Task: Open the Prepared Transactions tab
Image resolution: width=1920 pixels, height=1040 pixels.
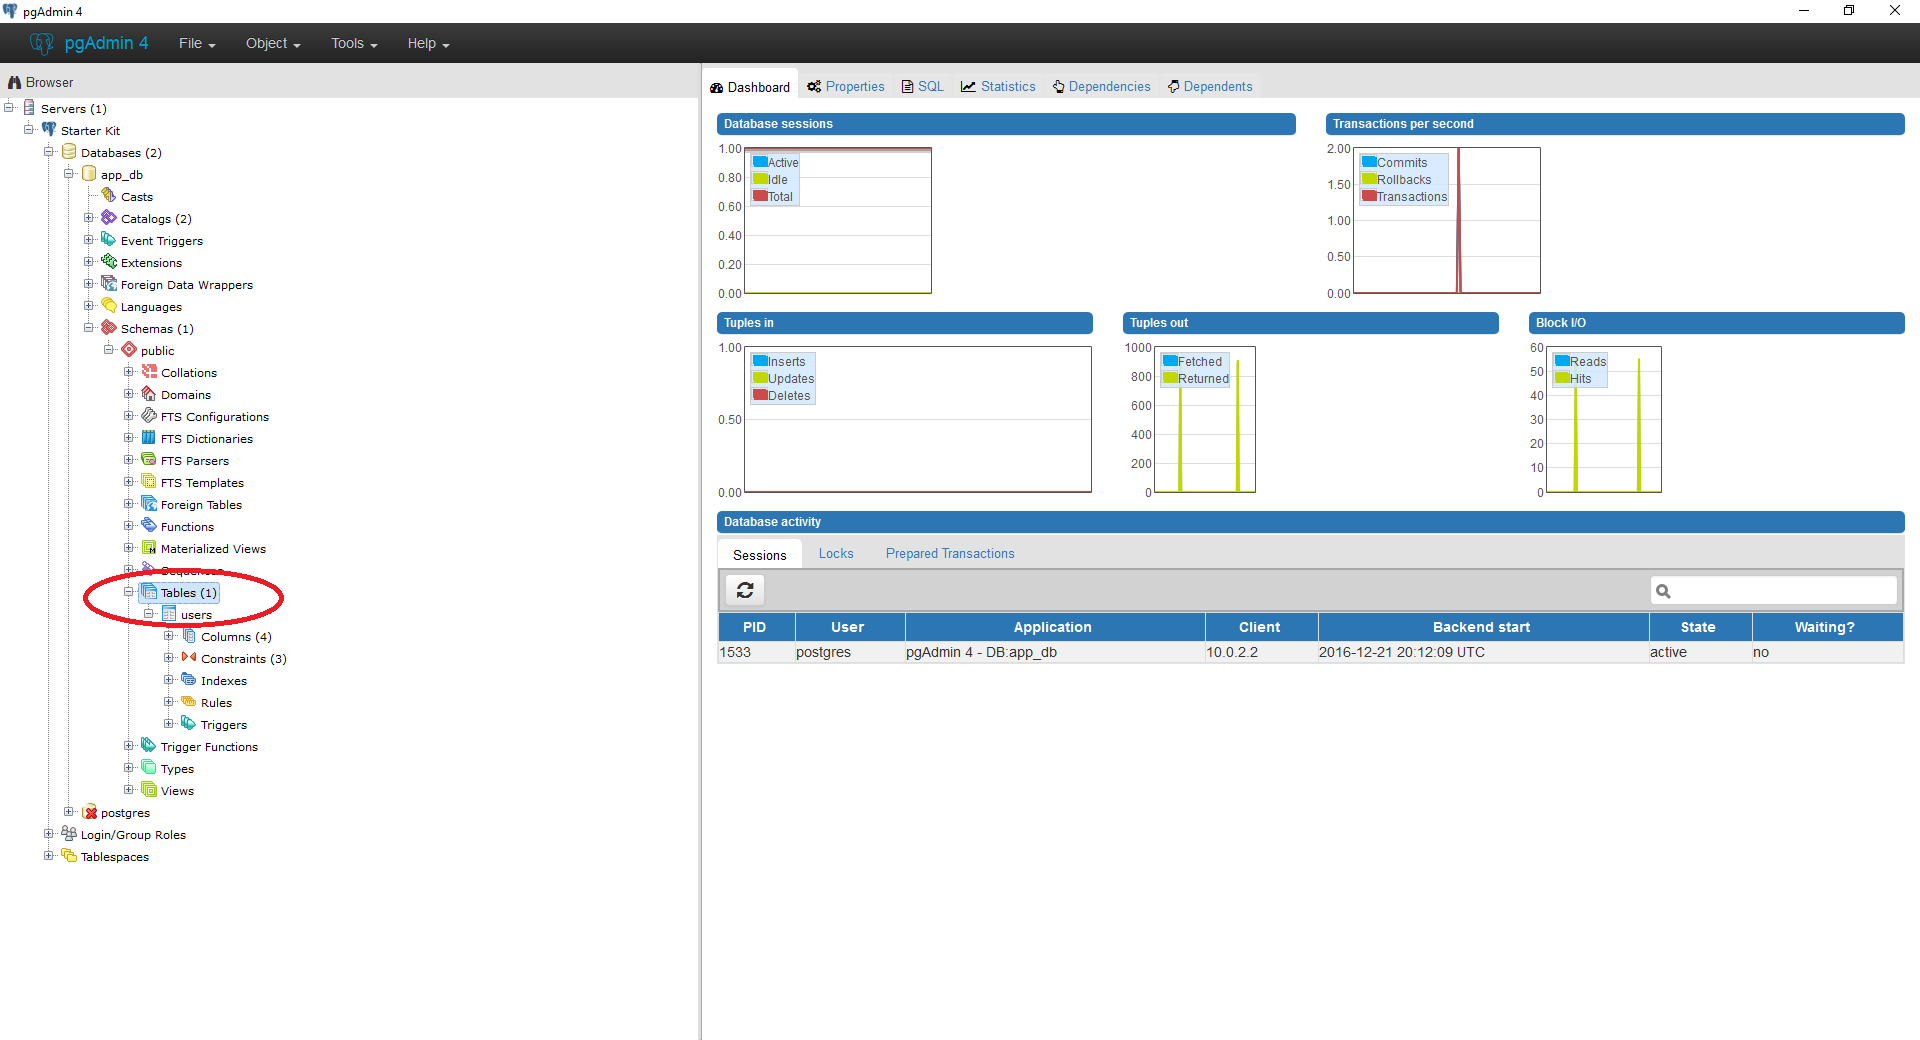Action: pos(950,554)
